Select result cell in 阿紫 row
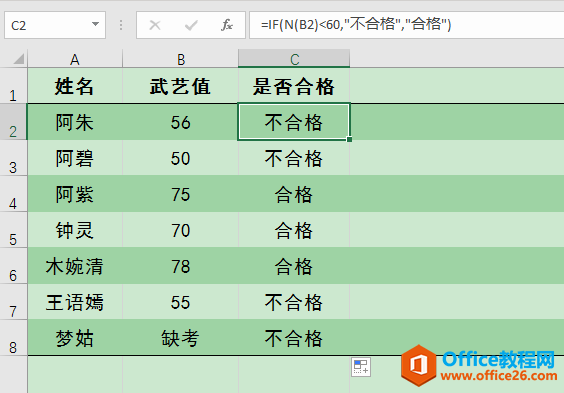 [294, 194]
